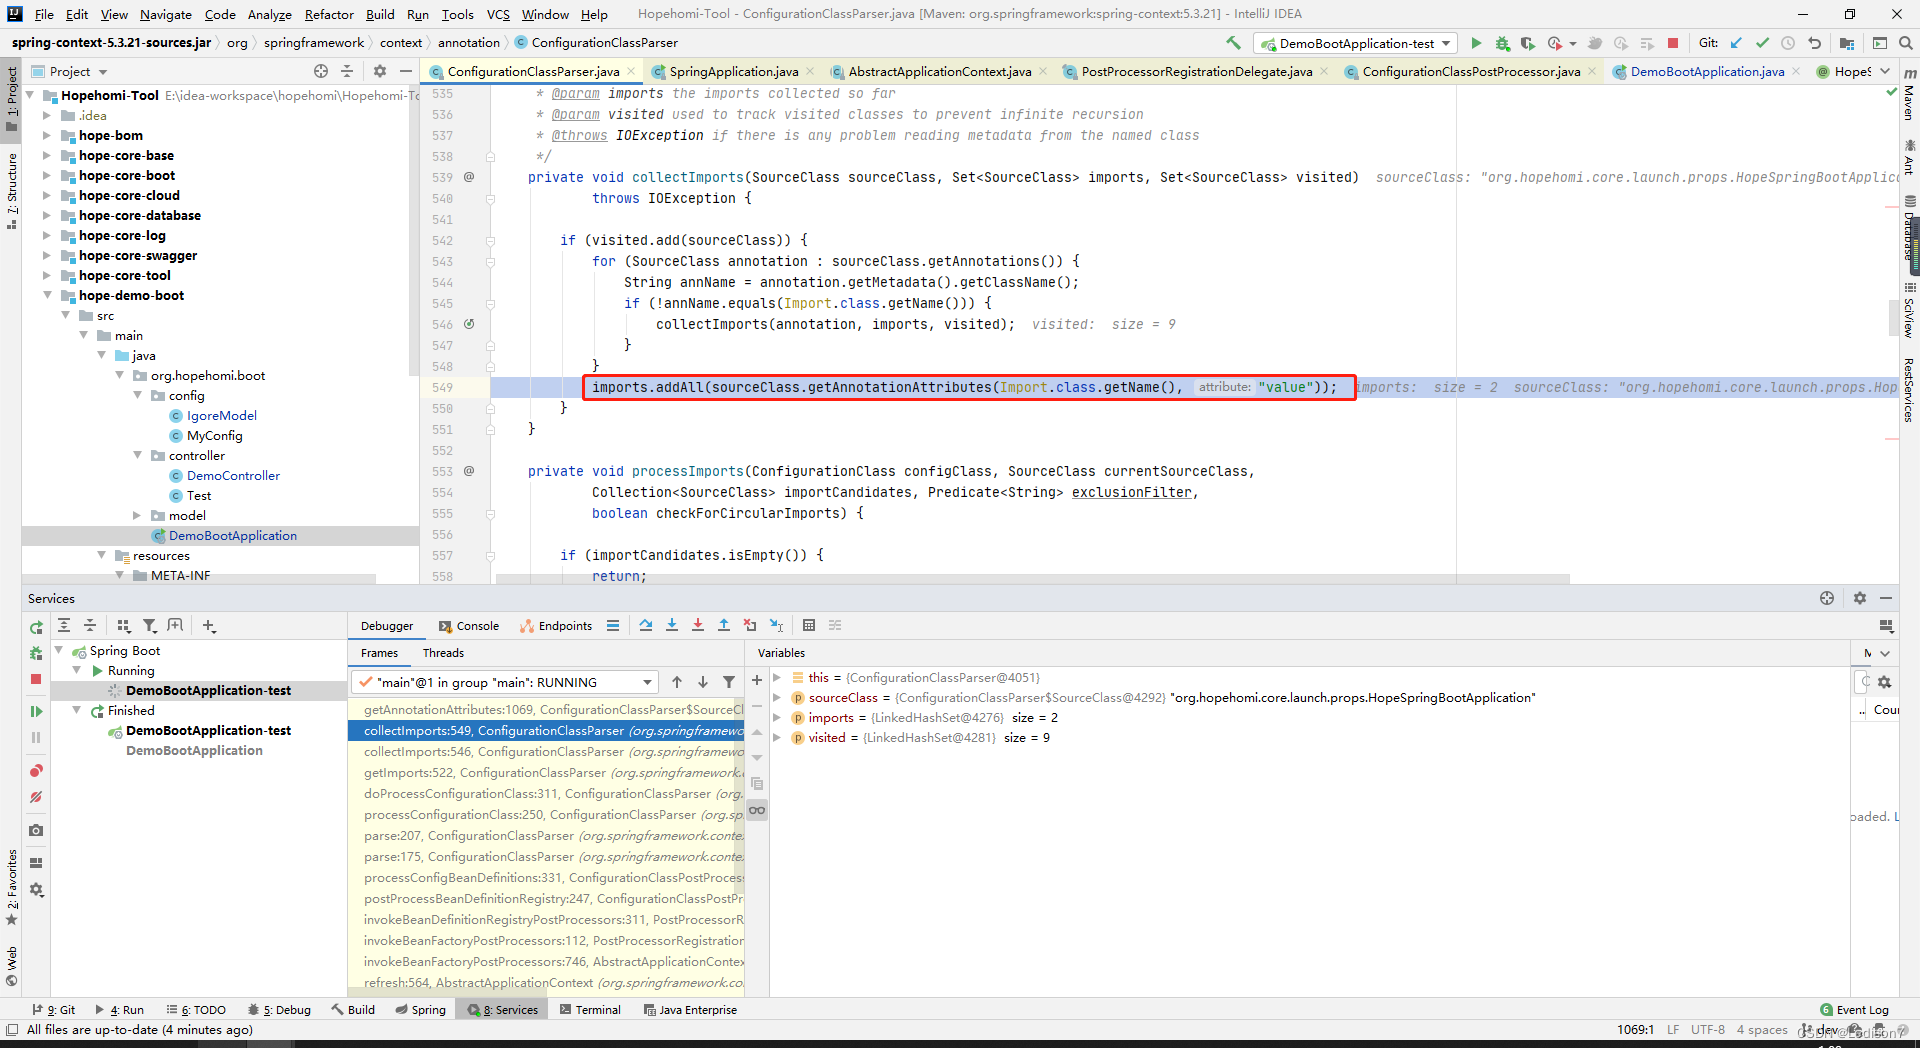Toggle filter frames funnel in Frames panel
Screen dimensions: 1920x1048
pyautogui.click(x=729, y=682)
